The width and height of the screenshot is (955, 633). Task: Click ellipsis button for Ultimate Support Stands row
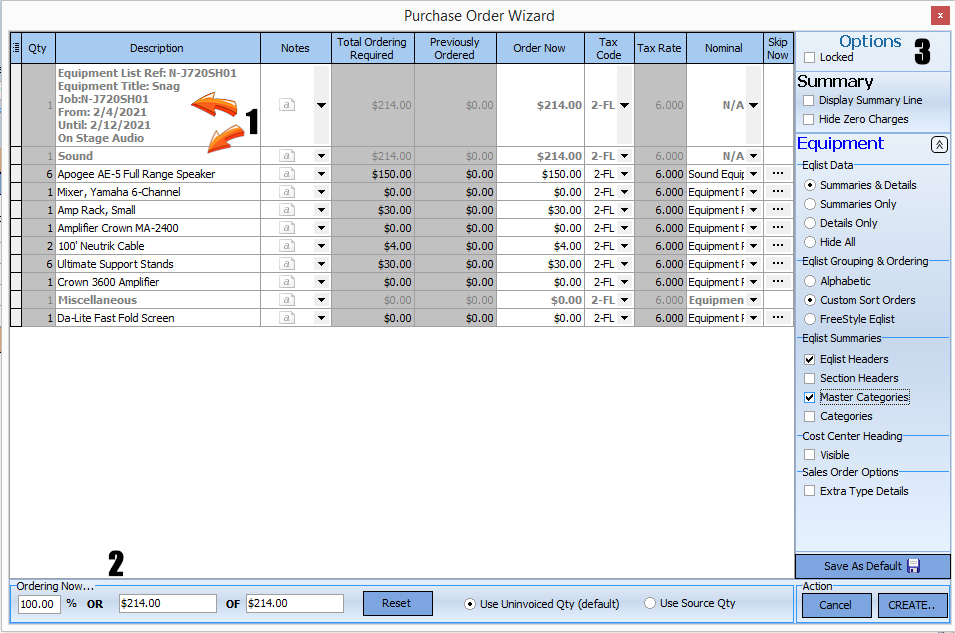(x=777, y=264)
